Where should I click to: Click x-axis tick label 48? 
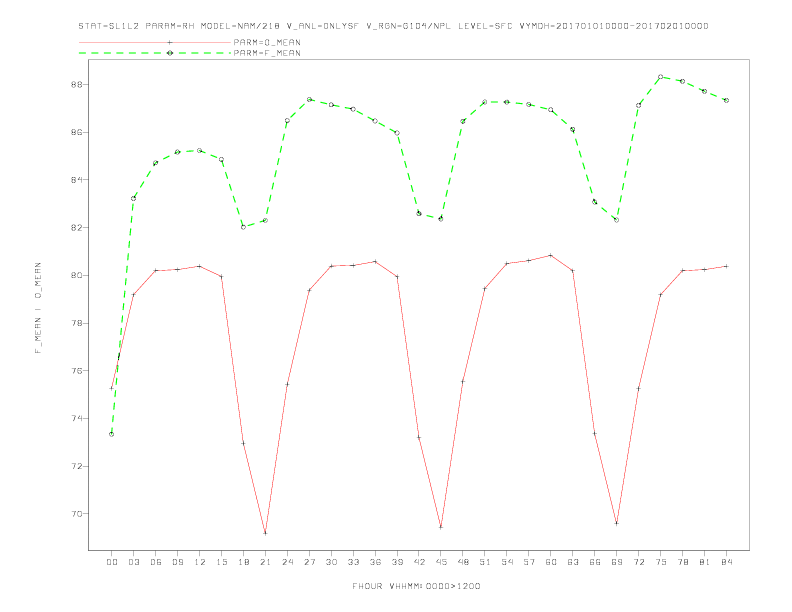tap(463, 562)
